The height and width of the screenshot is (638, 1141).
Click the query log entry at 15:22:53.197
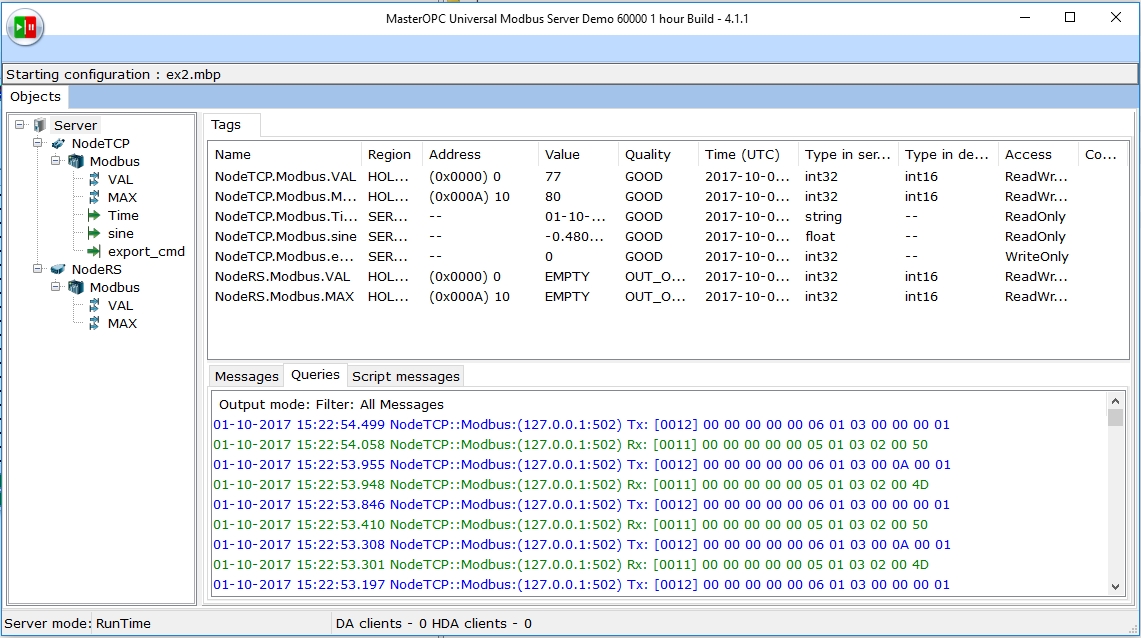581,584
